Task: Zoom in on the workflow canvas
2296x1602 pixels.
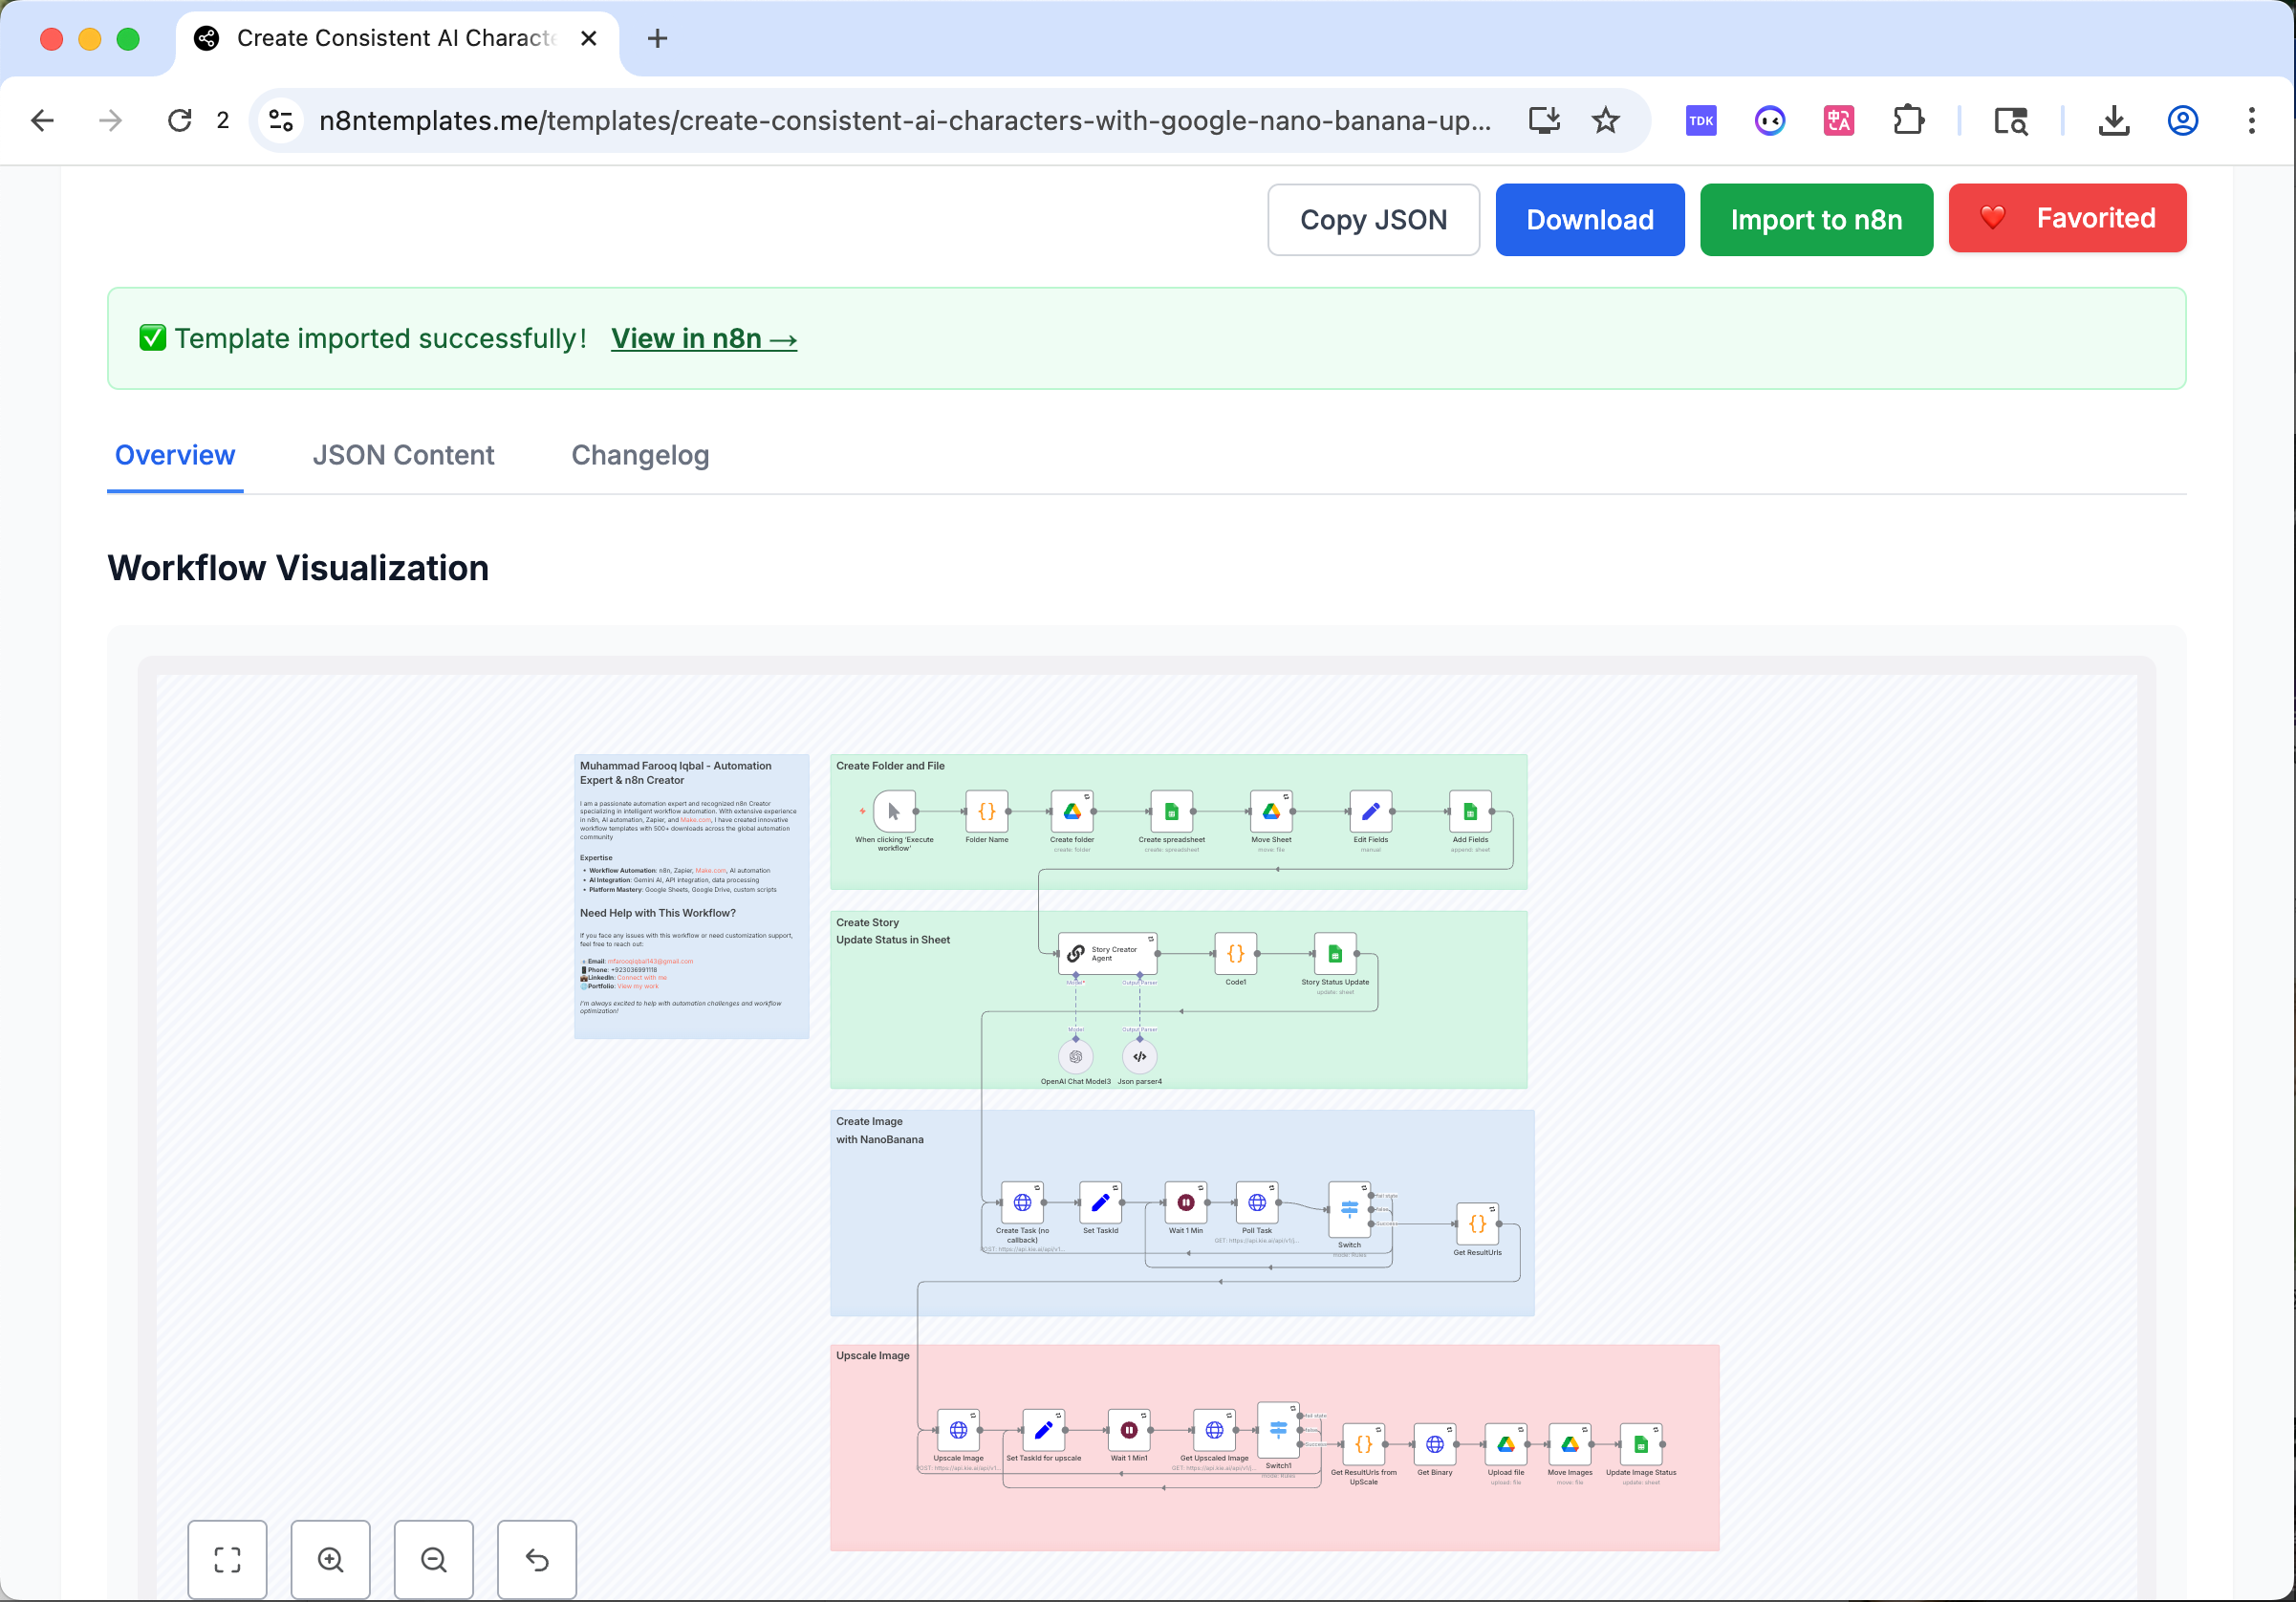Action: point(330,1558)
